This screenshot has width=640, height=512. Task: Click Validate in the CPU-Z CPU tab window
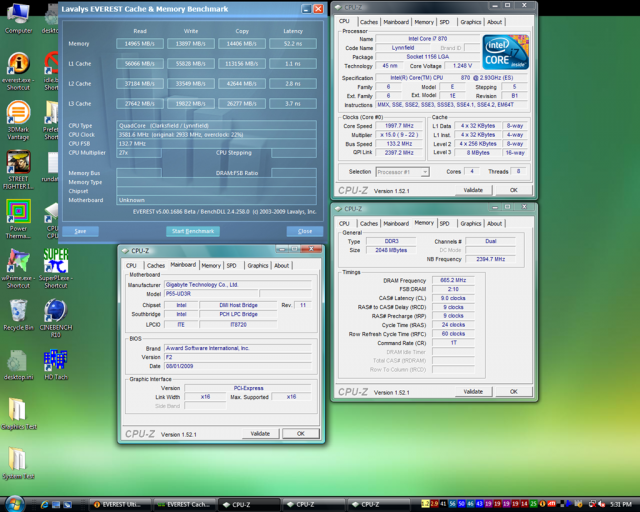(x=473, y=190)
